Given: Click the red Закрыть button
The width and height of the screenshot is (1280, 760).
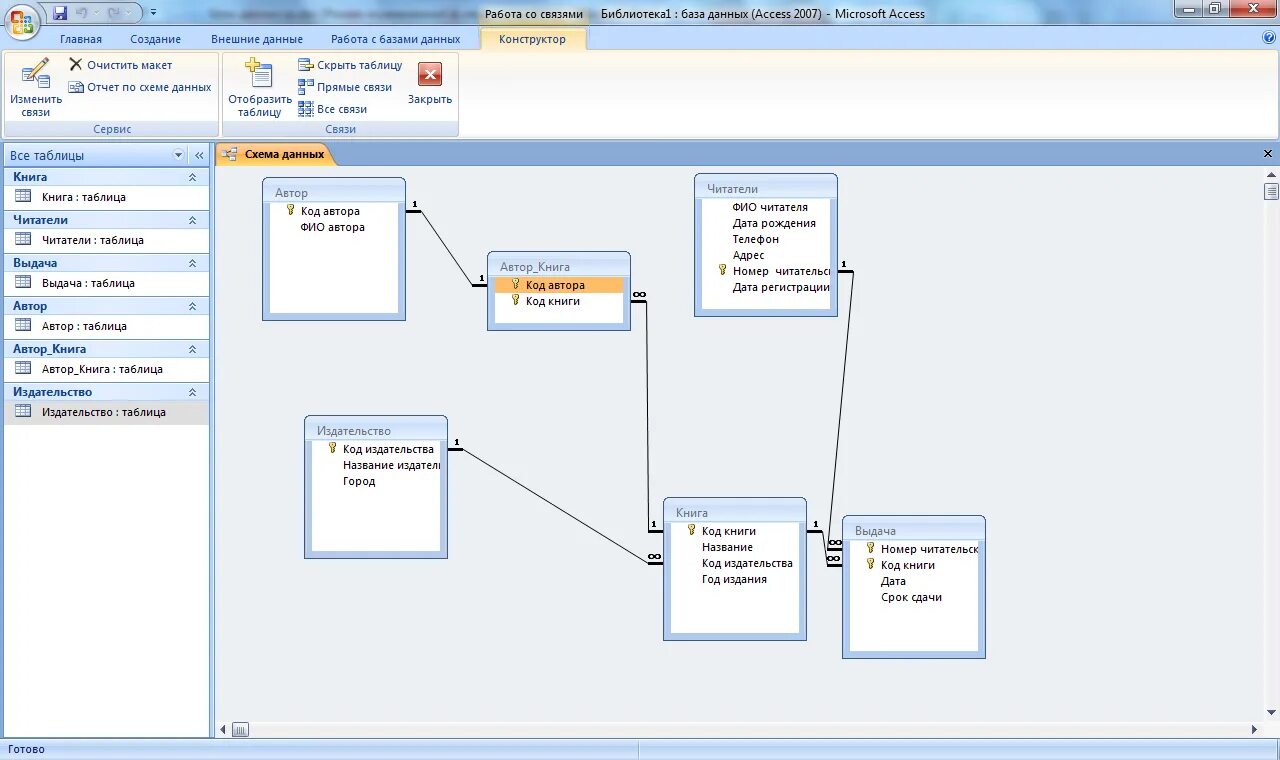Looking at the screenshot, I should (430, 84).
